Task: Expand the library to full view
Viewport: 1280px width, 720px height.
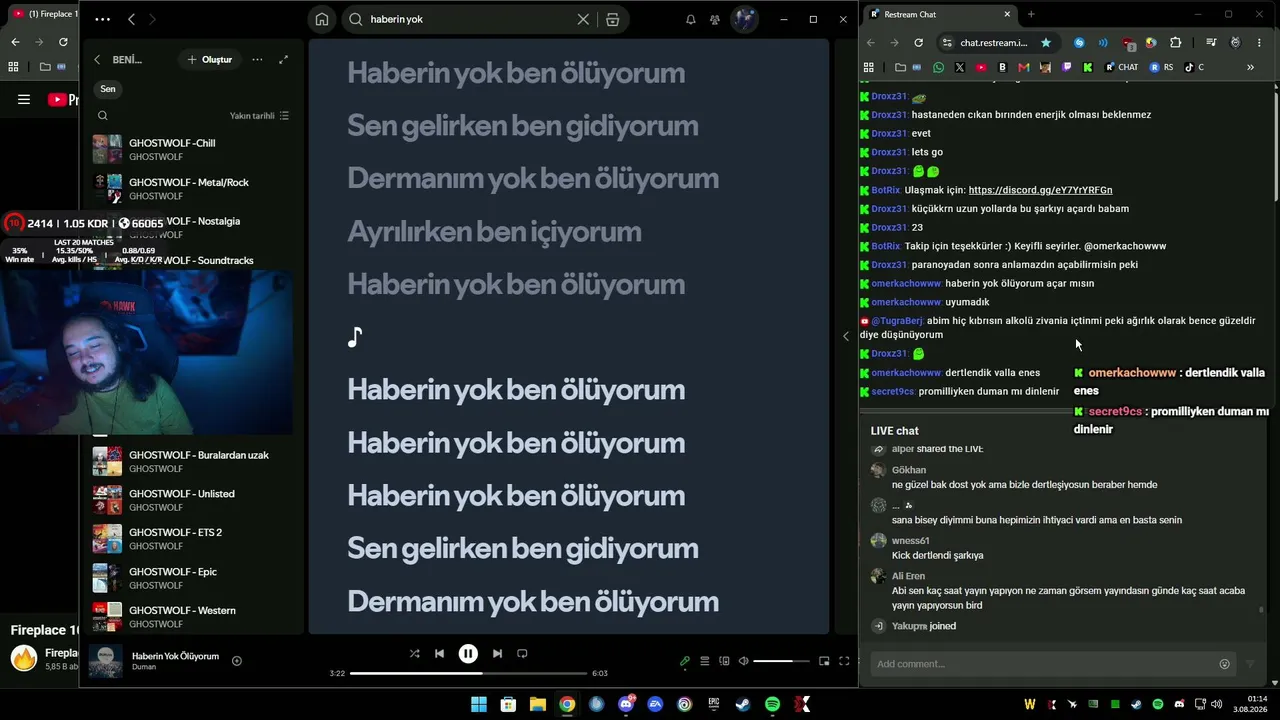Action: (283, 60)
